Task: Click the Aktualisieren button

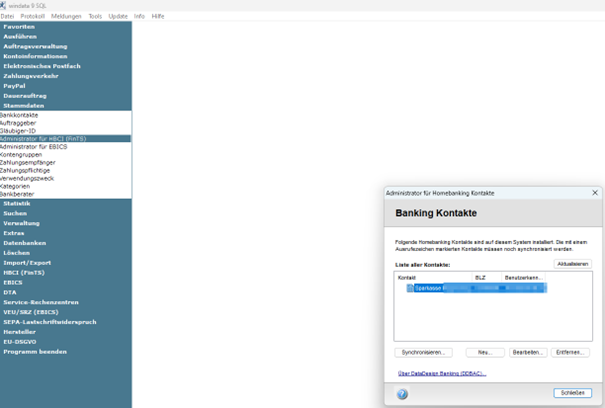Action: pos(573,264)
